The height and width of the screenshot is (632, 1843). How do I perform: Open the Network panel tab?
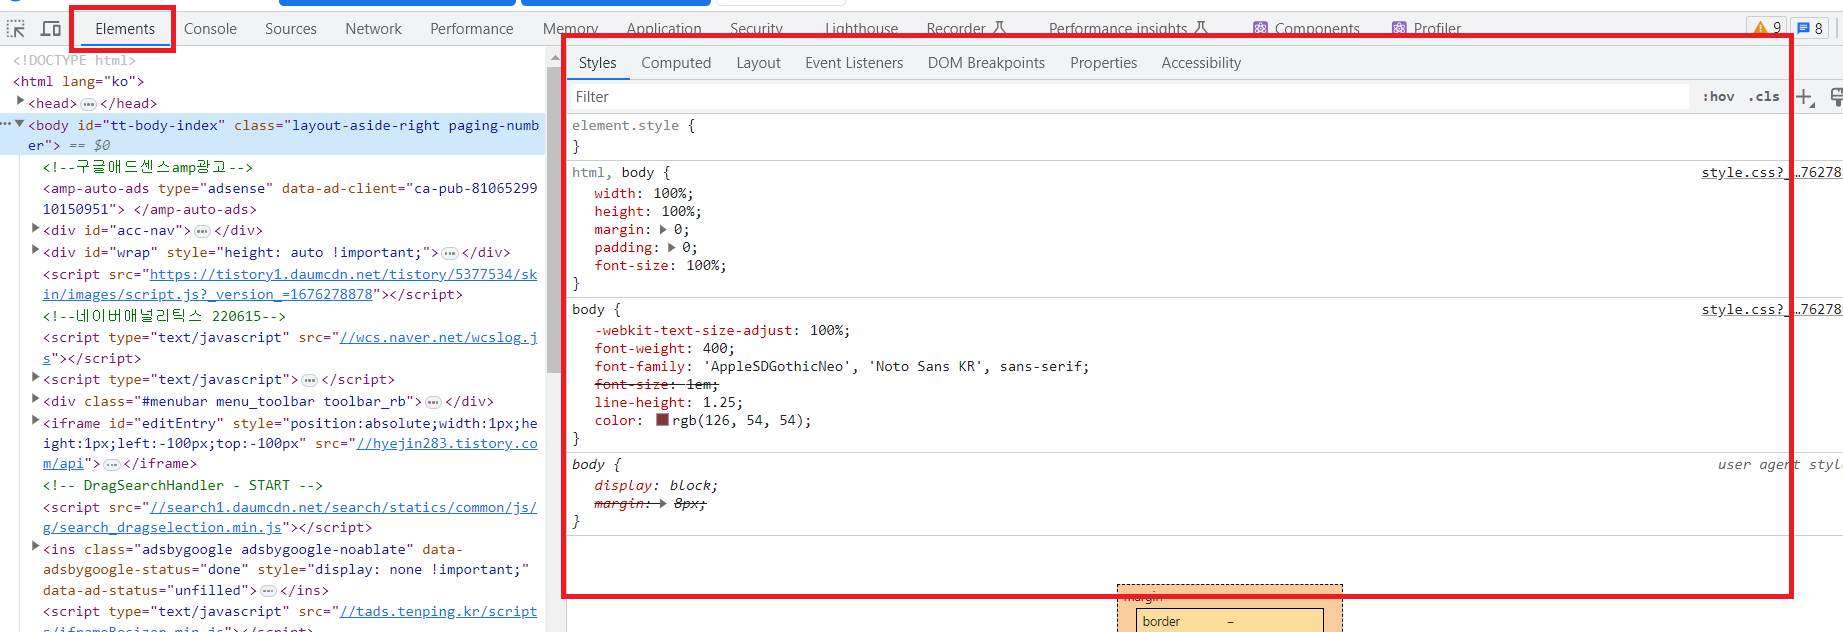[373, 29]
